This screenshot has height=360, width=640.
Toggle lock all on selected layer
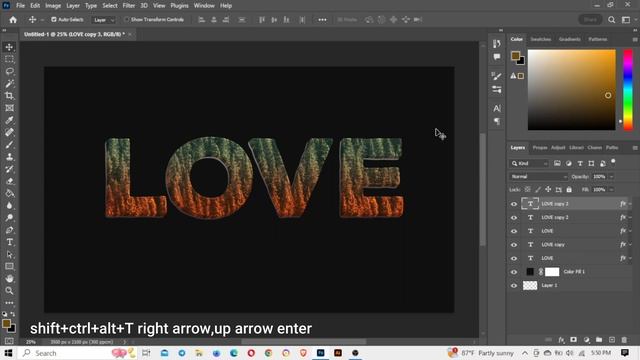[569, 189]
